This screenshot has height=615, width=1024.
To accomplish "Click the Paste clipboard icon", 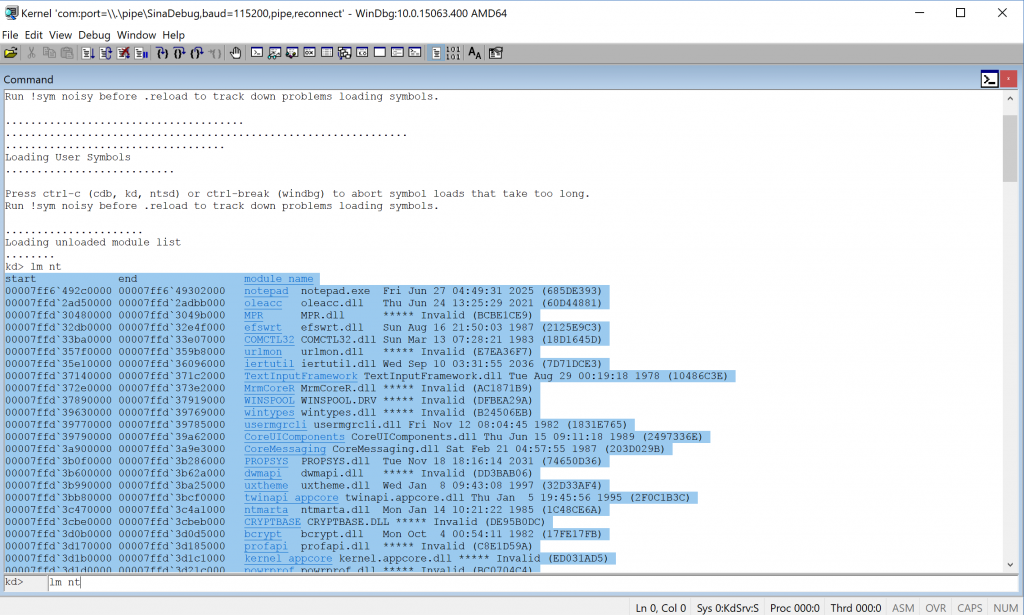I will coord(67,54).
